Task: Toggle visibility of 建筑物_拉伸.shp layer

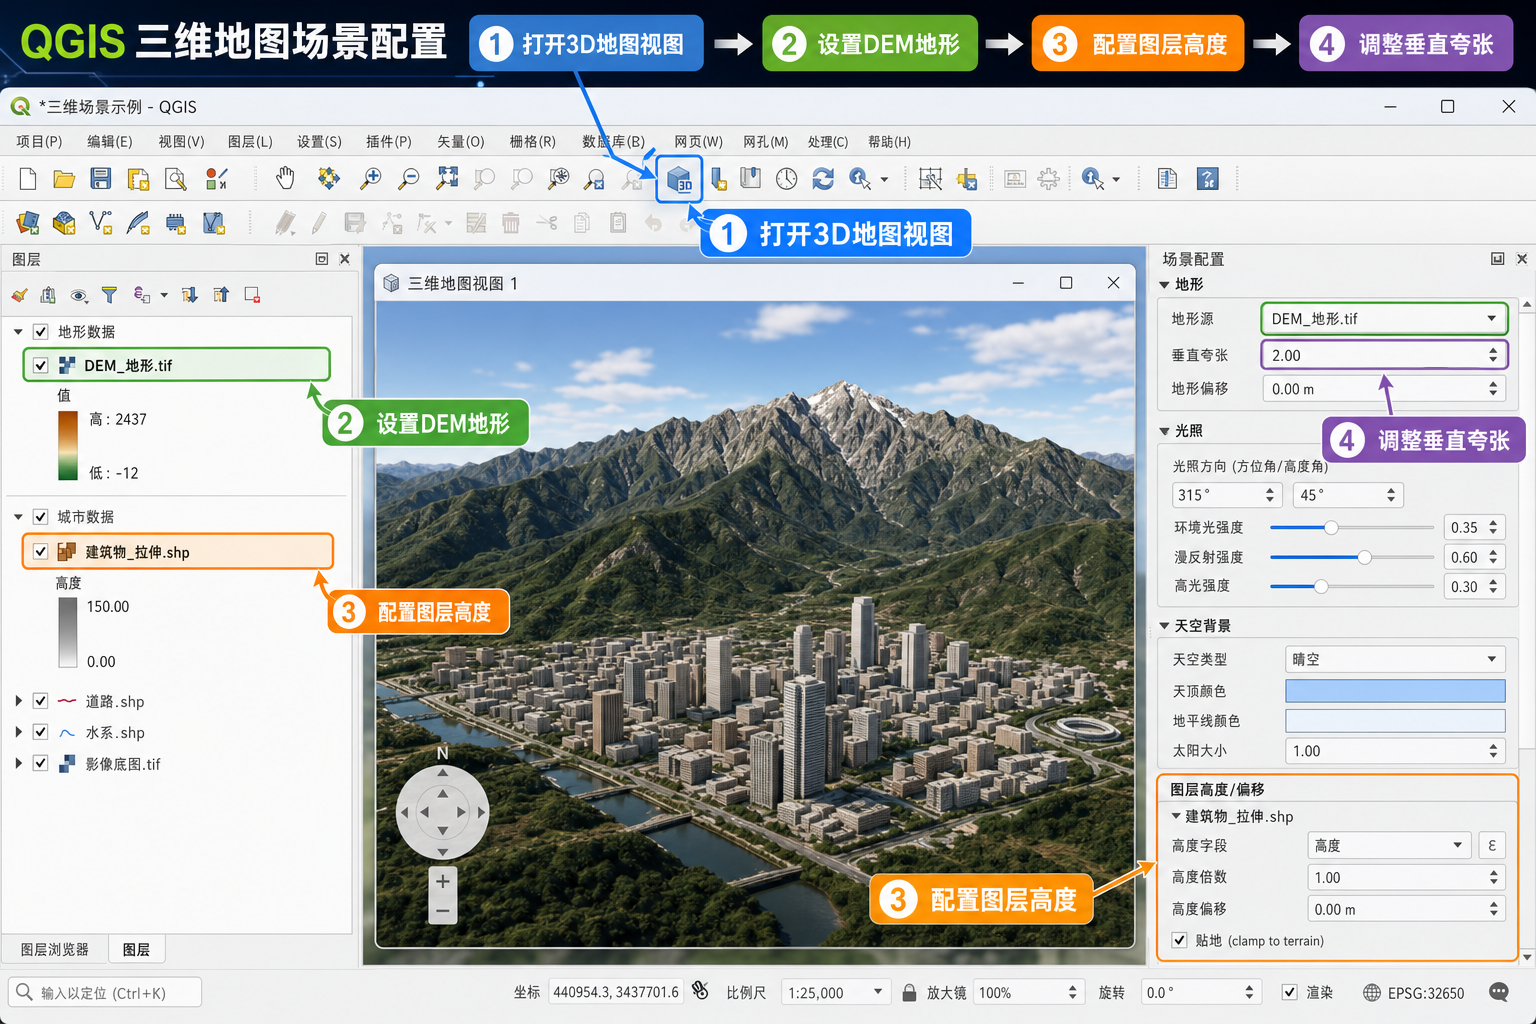Action: [x=41, y=551]
